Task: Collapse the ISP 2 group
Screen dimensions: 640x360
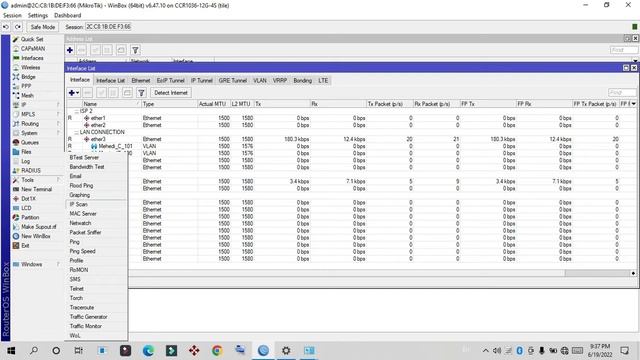Action: (x=76, y=111)
